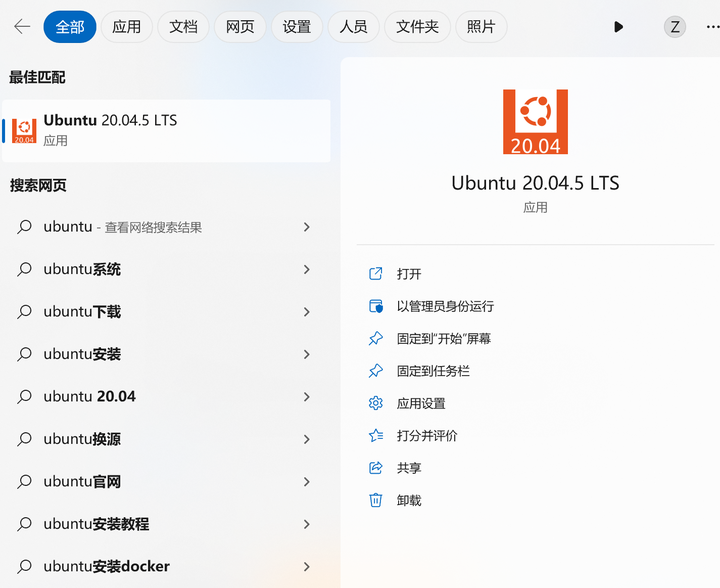Click search icon beside ubuntu安装docker
720x588 pixels.
click(24, 566)
